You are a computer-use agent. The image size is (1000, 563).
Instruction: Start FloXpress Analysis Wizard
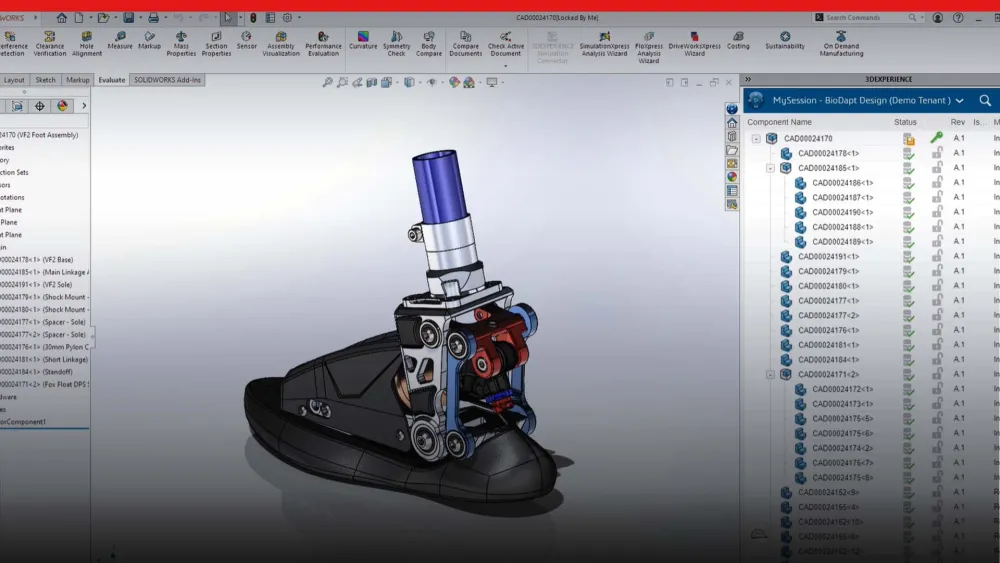[649, 47]
